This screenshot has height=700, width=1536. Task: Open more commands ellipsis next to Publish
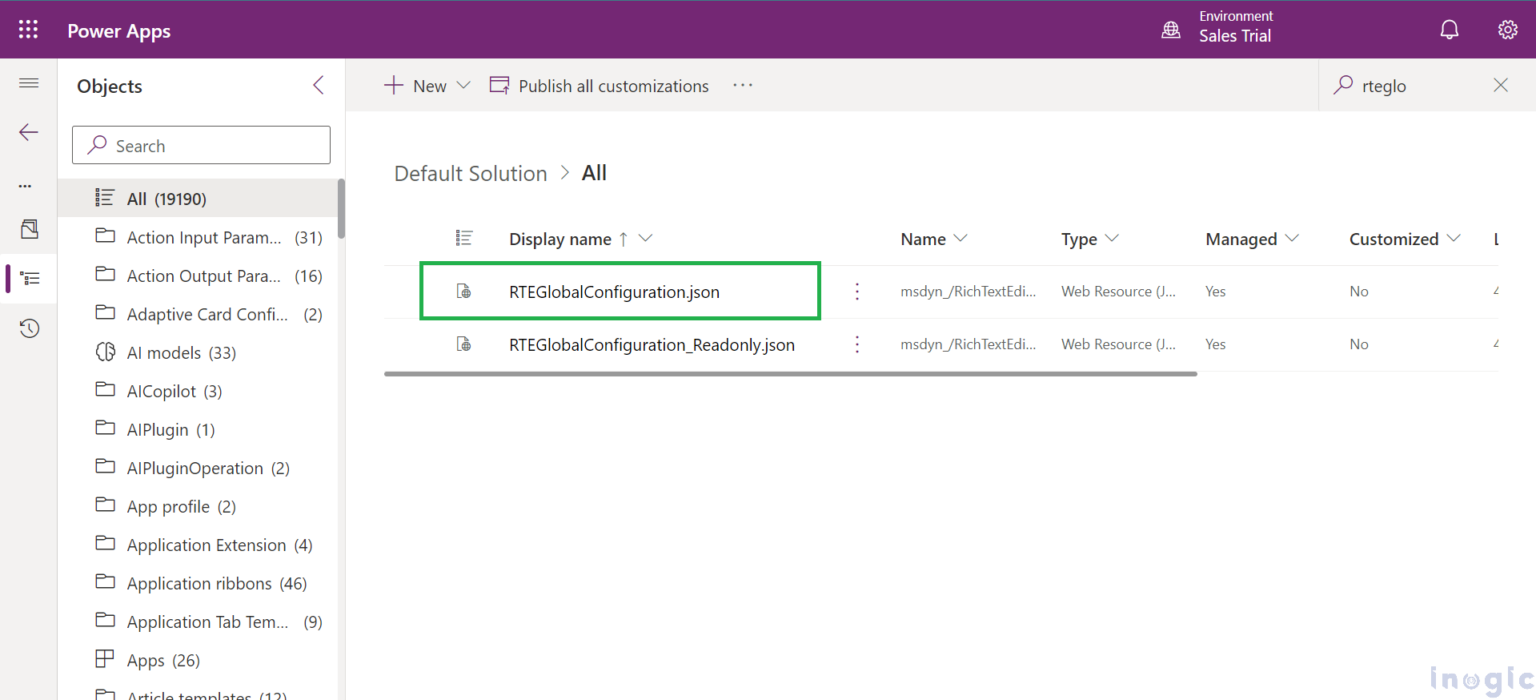tap(742, 86)
